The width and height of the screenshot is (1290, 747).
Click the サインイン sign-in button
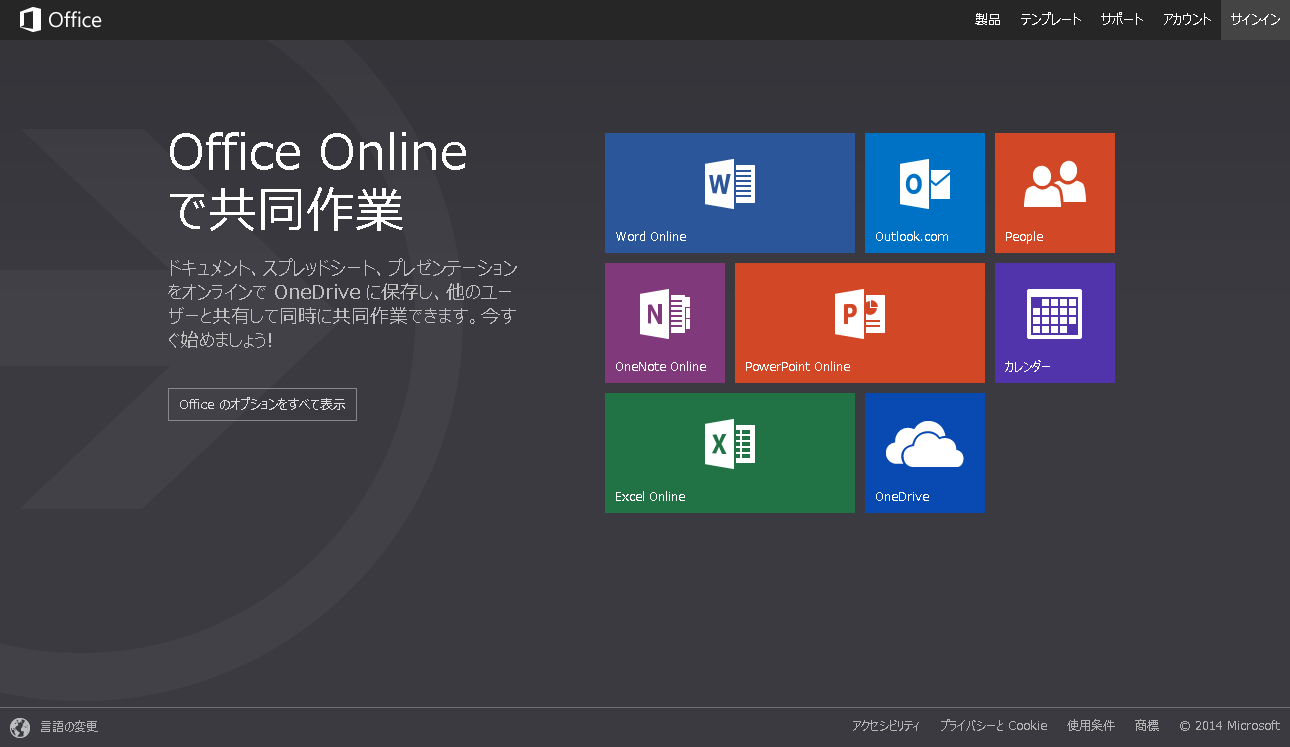pyautogui.click(x=1255, y=20)
